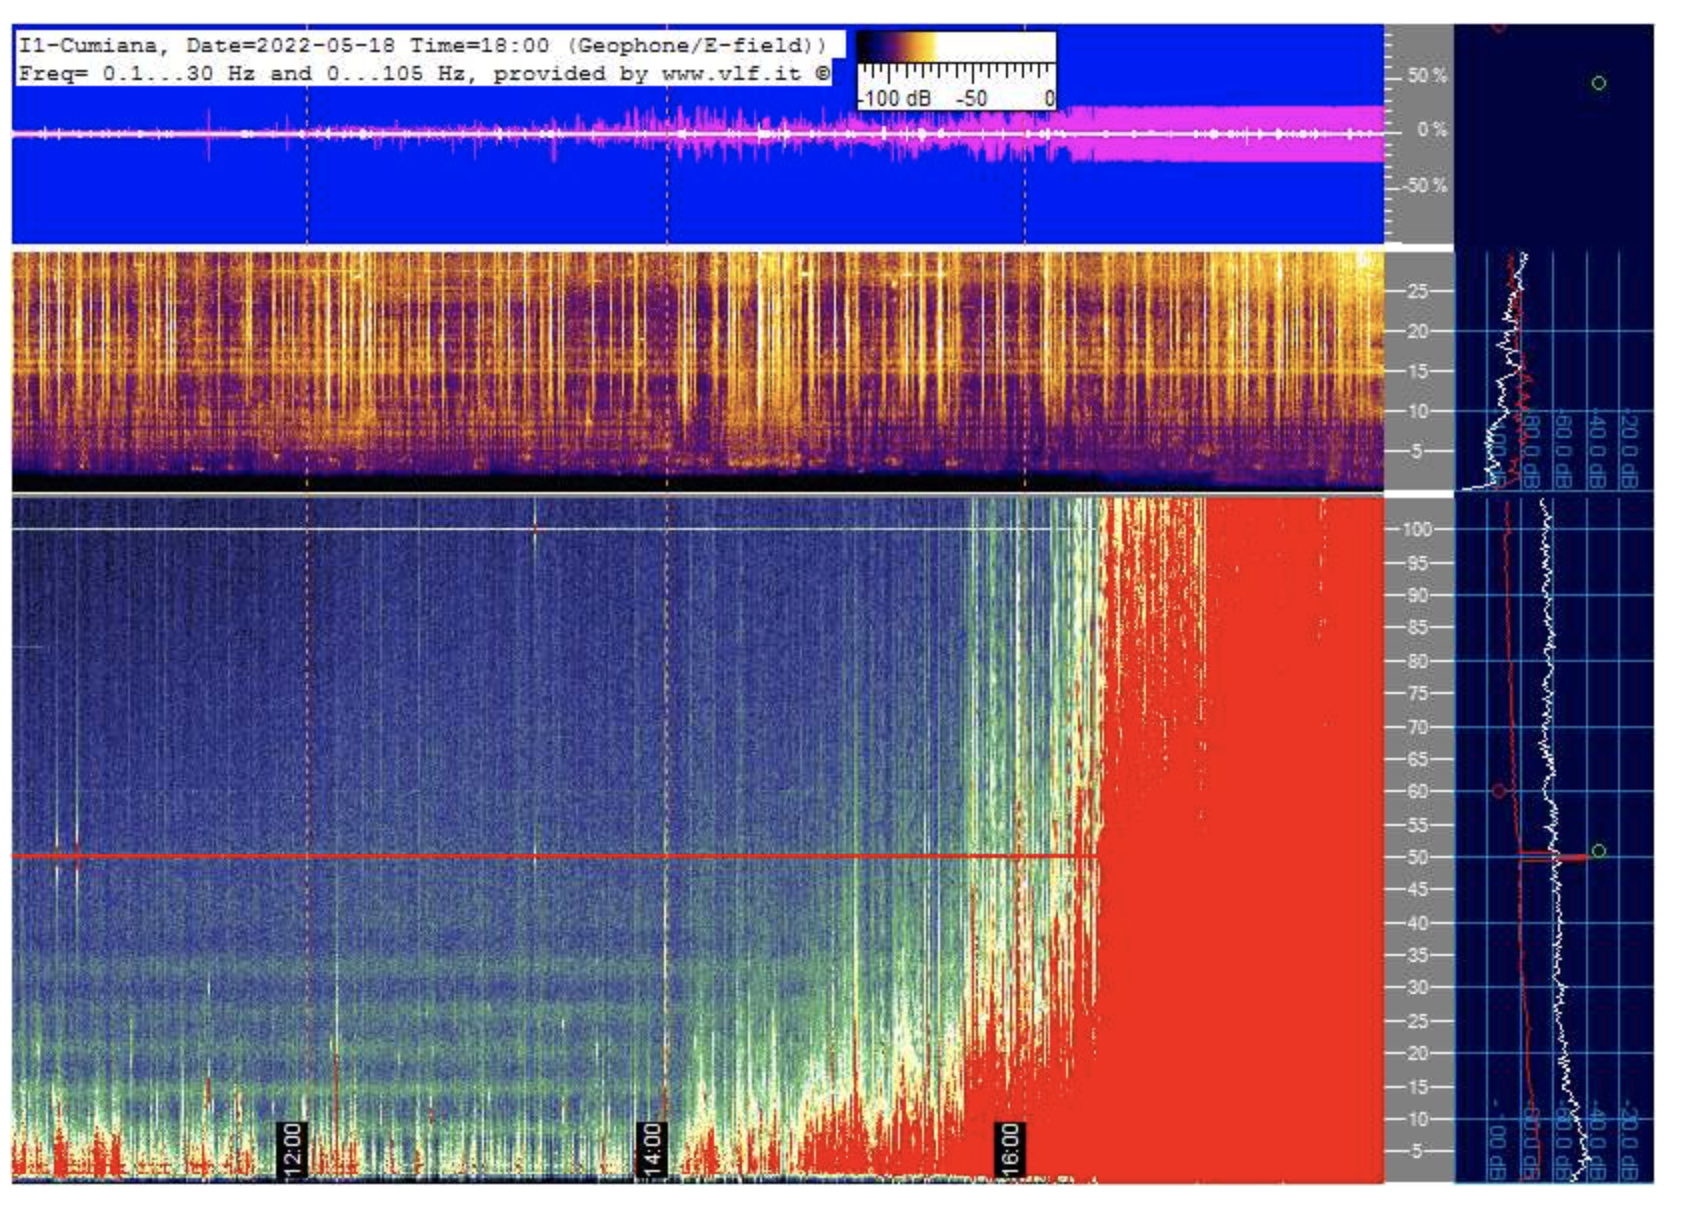Click the 25 Hz tick on the 0-30 Hz axis

tap(1417, 291)
